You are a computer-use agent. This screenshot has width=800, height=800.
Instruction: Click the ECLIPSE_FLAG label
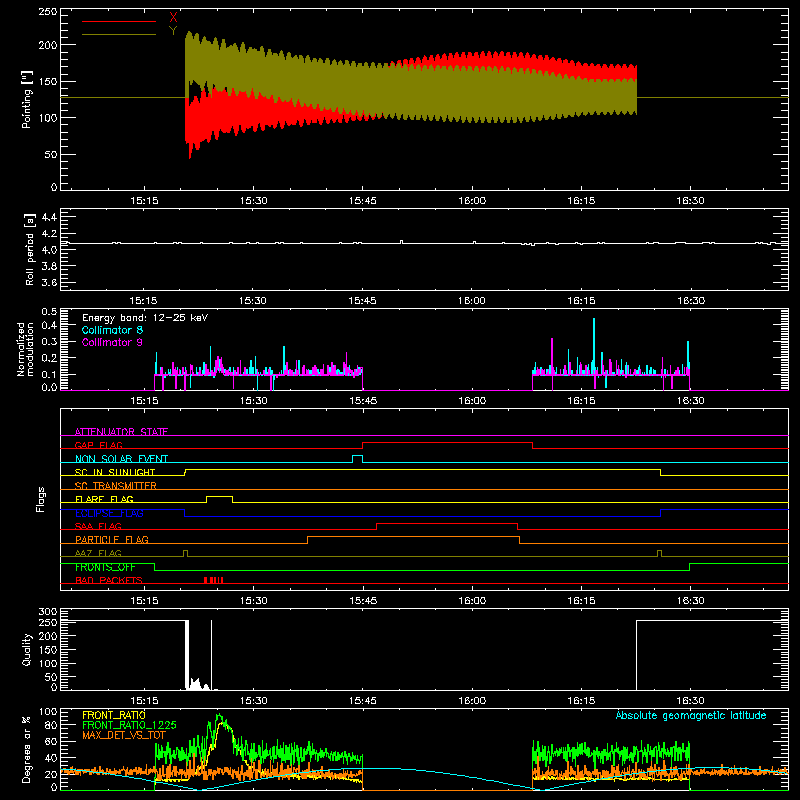coord(109,513)
